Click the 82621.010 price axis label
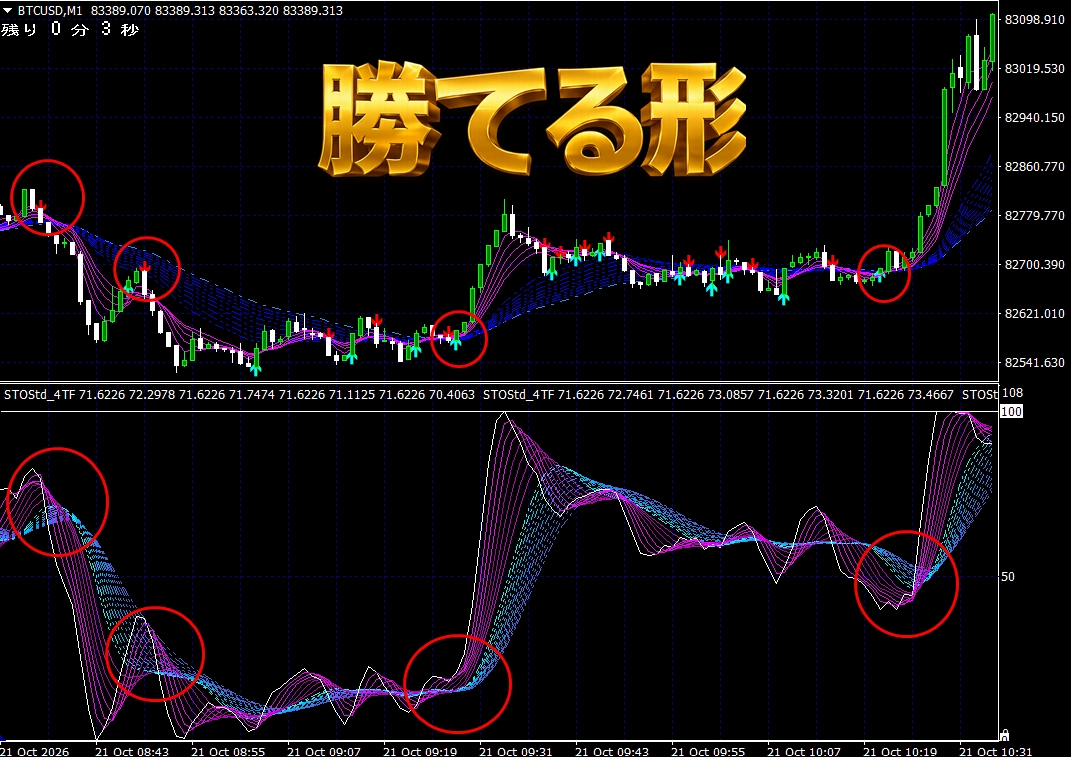This screenshot has height=757, width=1071. pos(1034,314)
